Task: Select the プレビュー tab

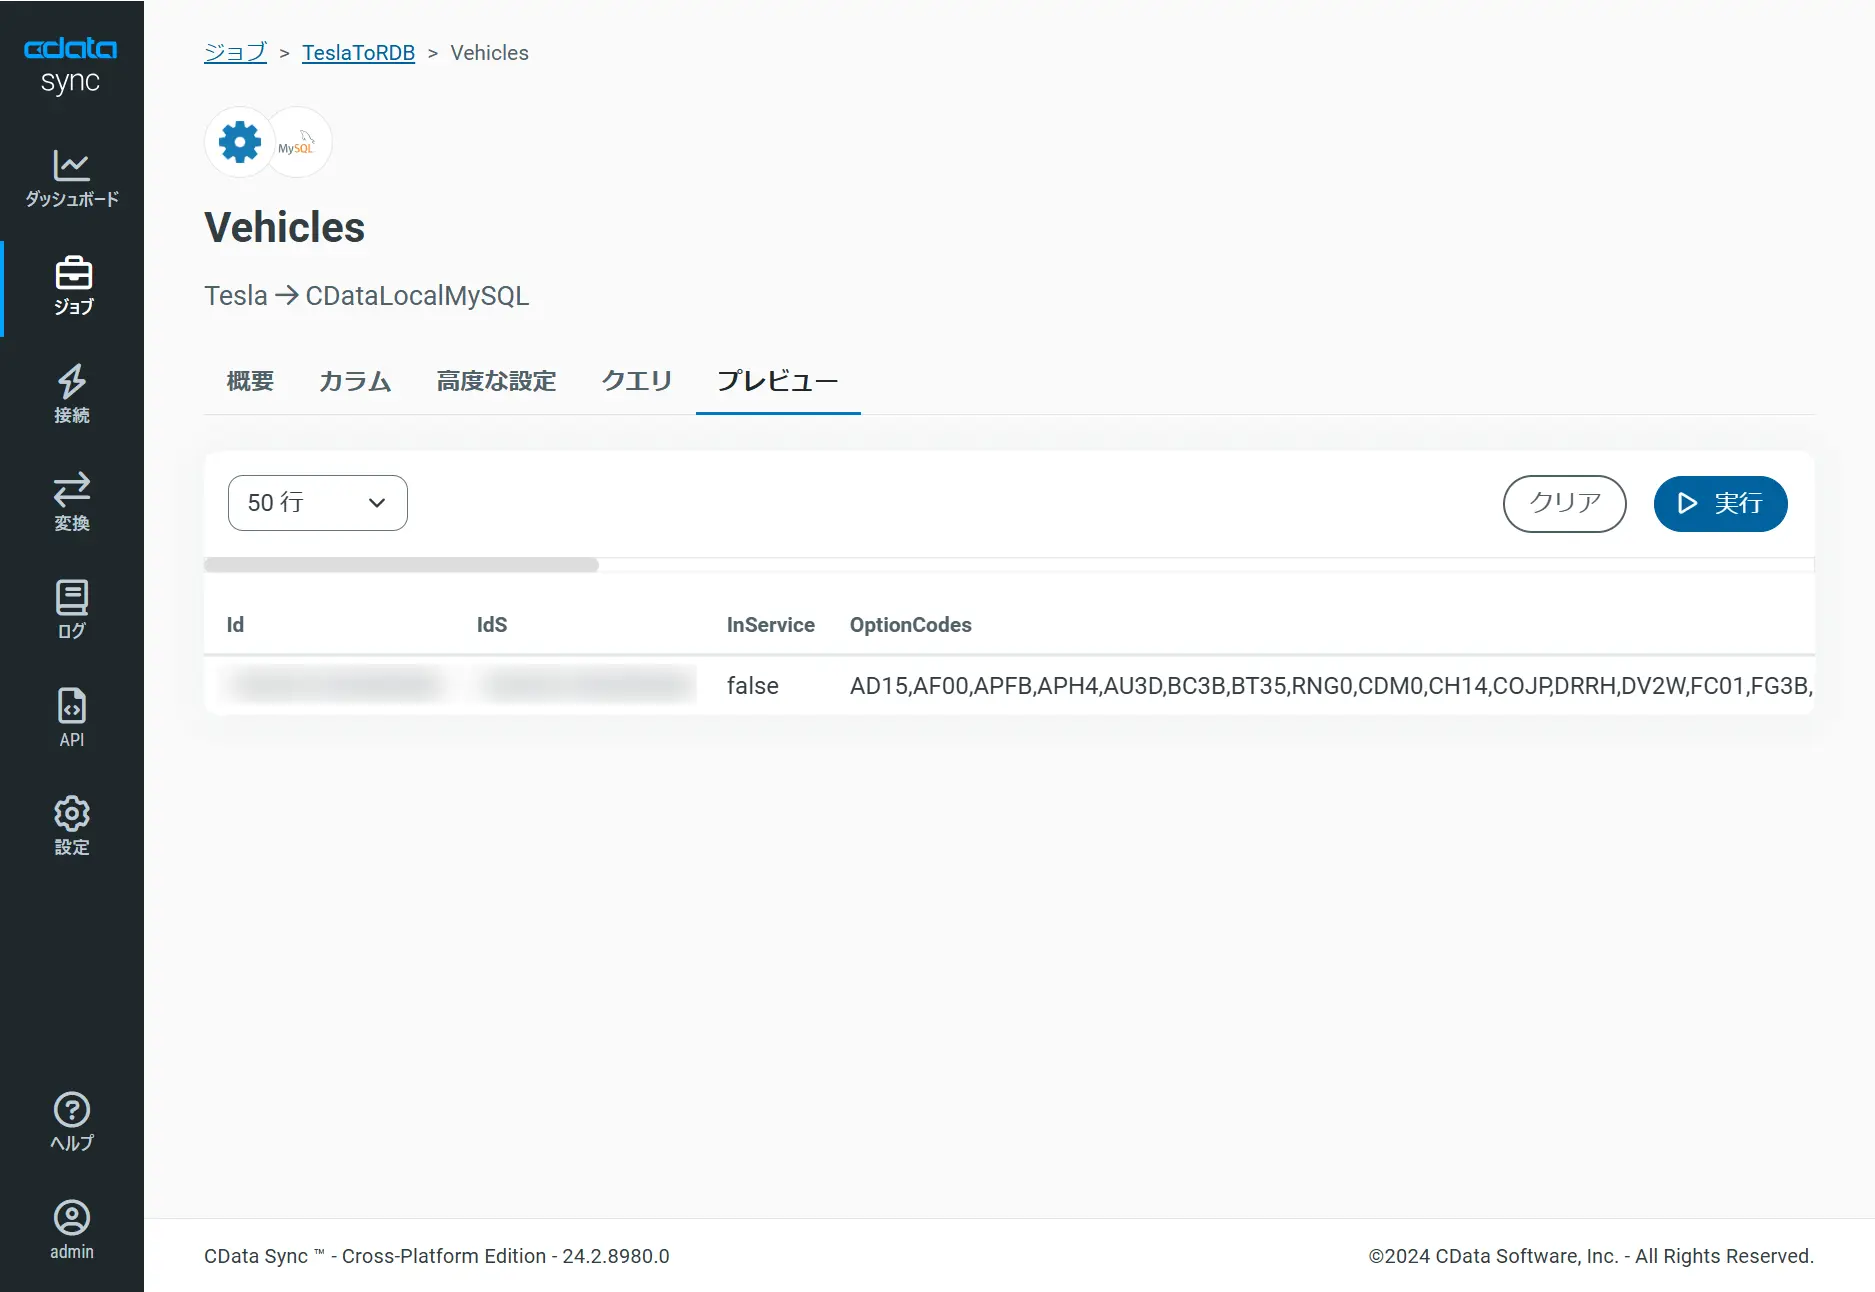Action: [778, 381]
